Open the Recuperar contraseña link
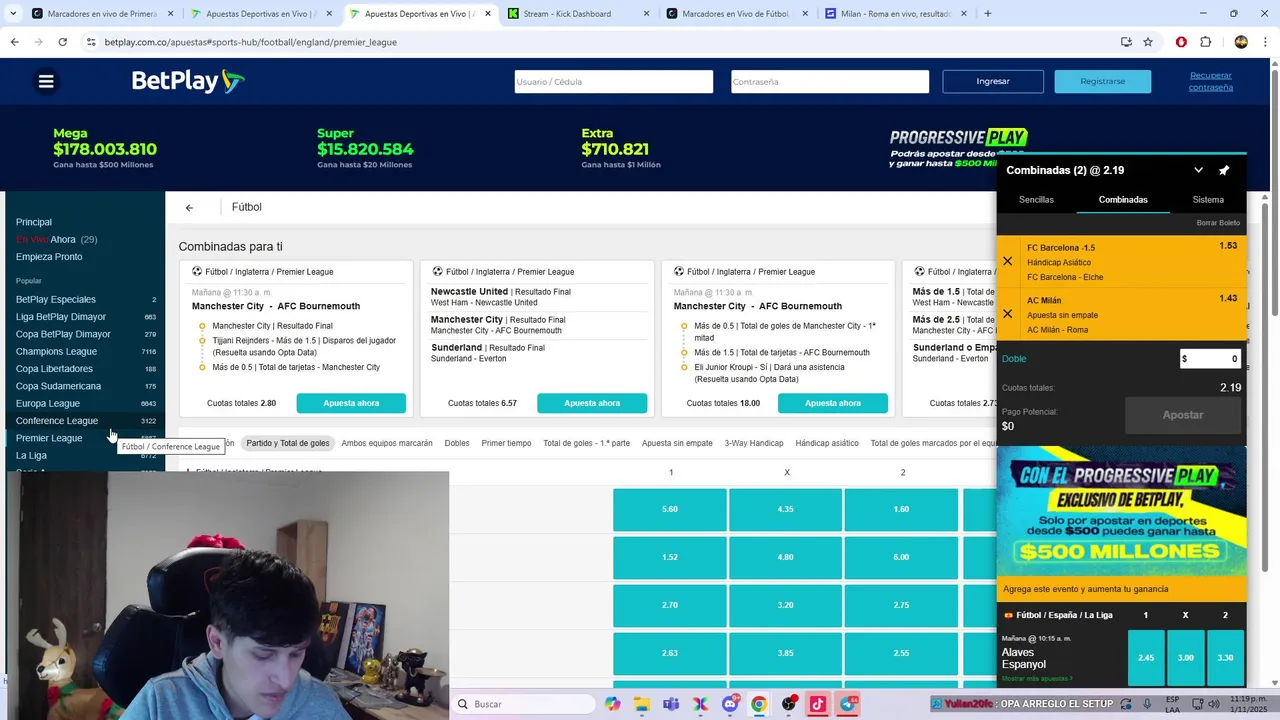Viewport: 1280px width, 720px height. (1211, 81)
